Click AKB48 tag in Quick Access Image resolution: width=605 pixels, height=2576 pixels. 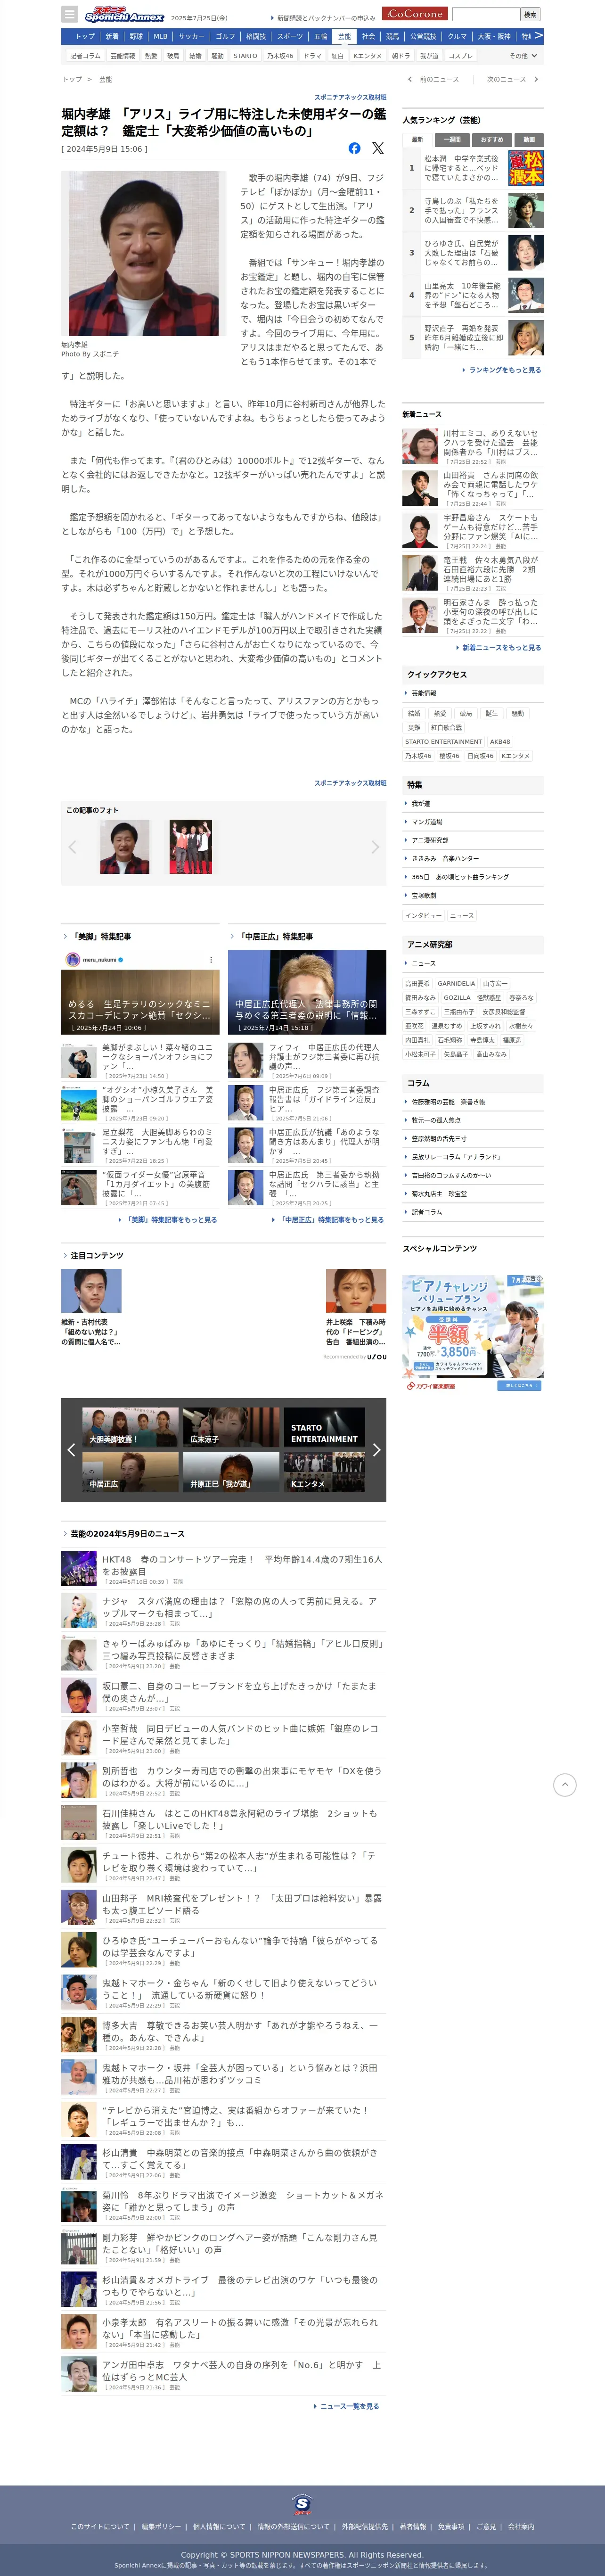tap(500, 742)
